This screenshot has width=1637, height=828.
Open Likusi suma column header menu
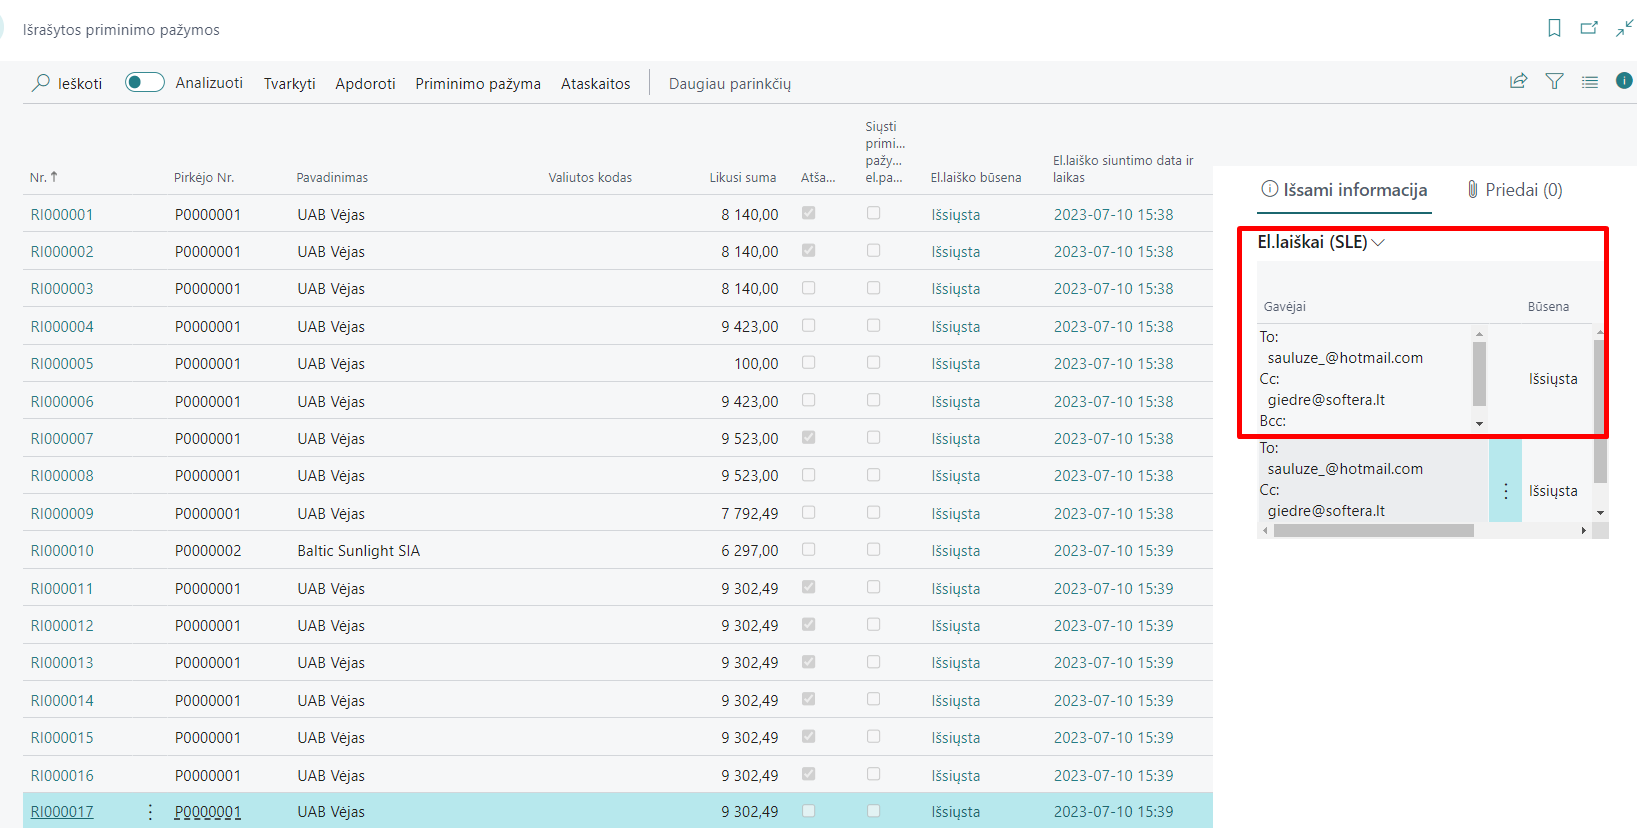click(742, 177)
